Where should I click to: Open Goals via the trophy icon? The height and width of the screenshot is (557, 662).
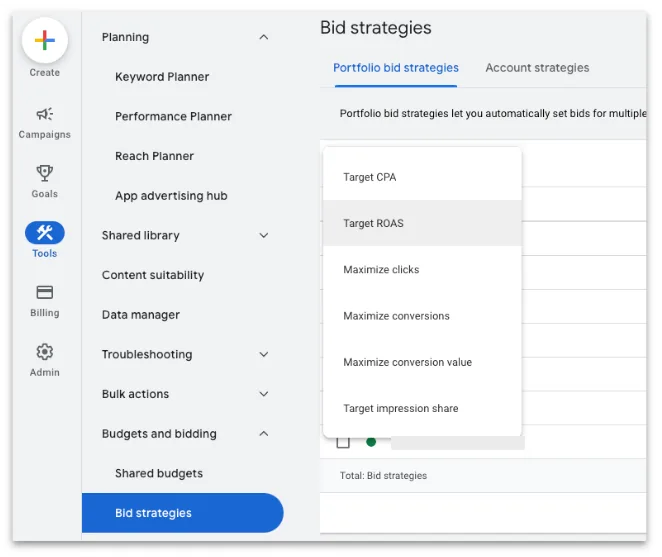44,173
